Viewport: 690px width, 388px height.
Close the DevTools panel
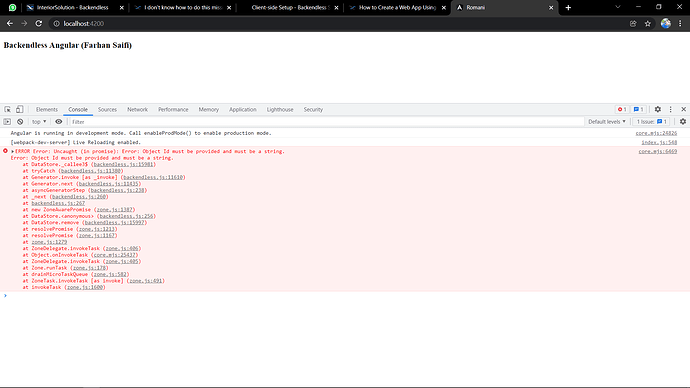[683, 110]
